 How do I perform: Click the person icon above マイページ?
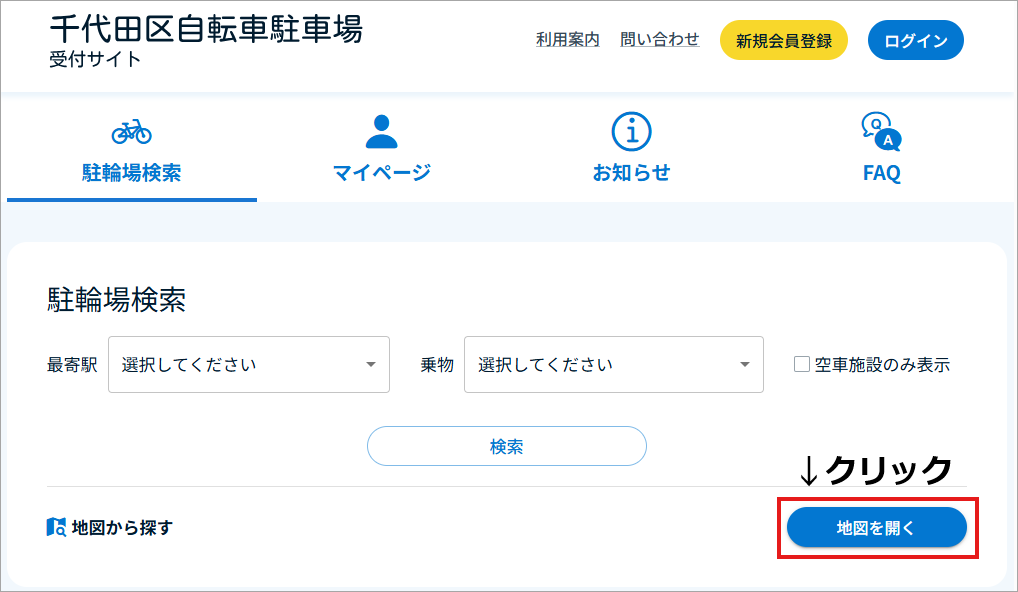tap(381, 132)
